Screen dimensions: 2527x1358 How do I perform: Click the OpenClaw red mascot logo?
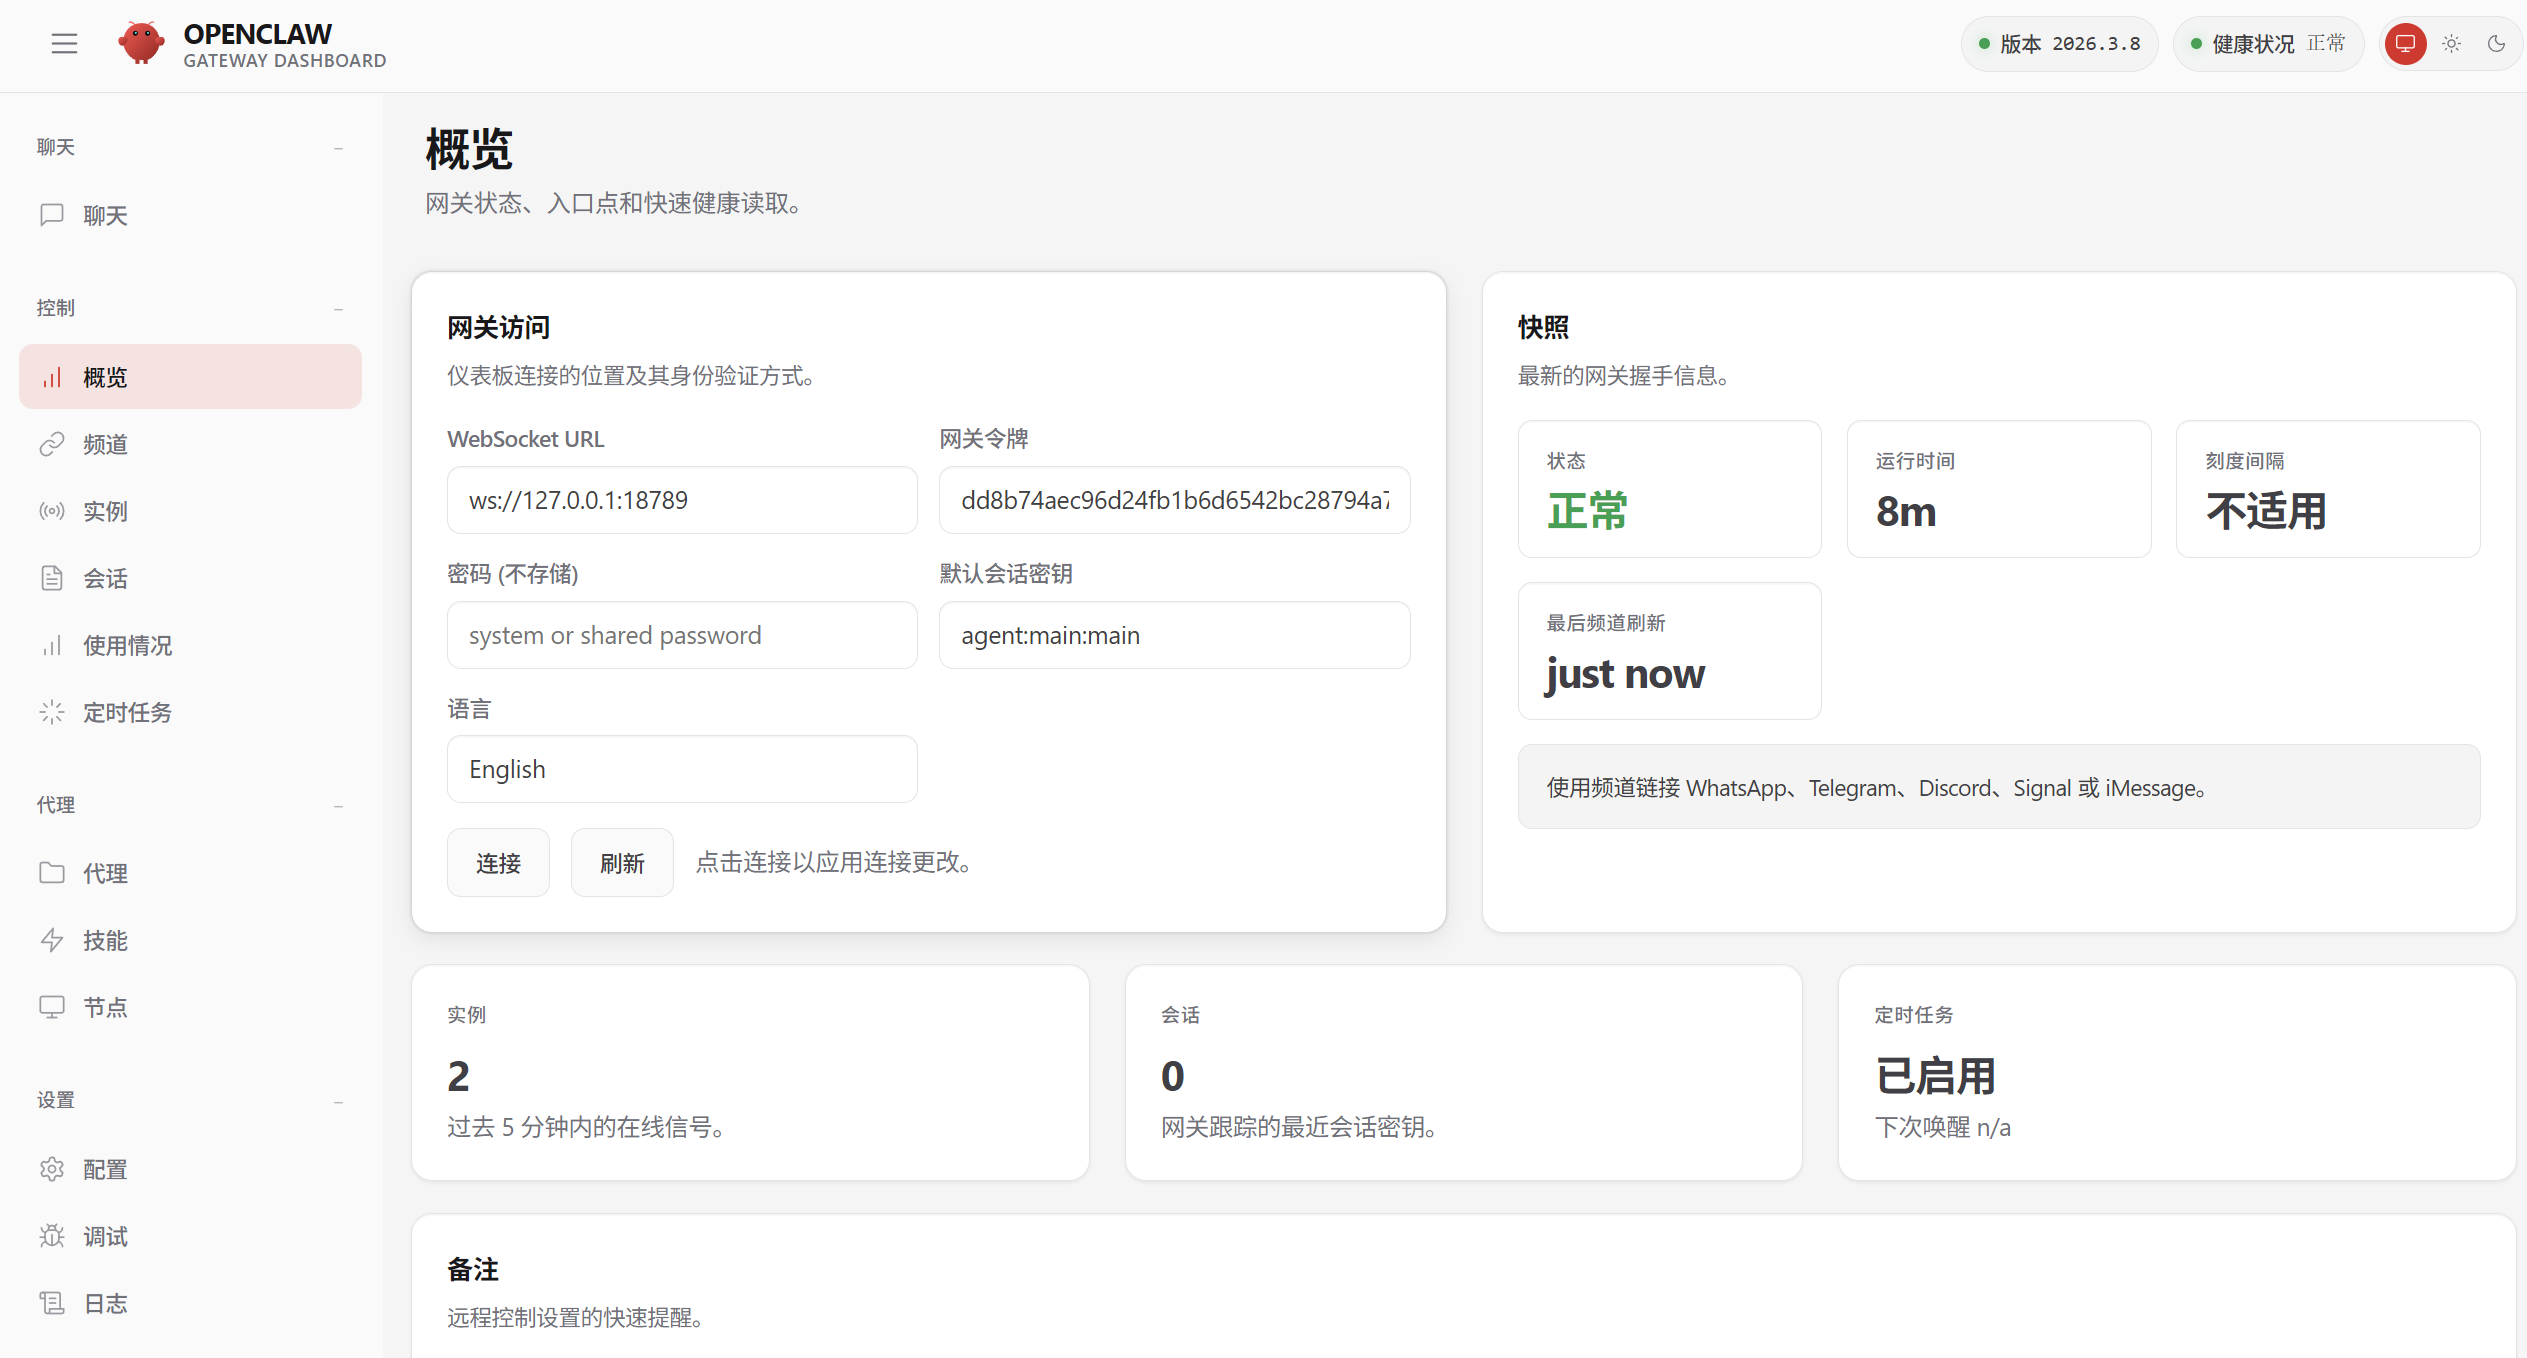pos(141,43)
